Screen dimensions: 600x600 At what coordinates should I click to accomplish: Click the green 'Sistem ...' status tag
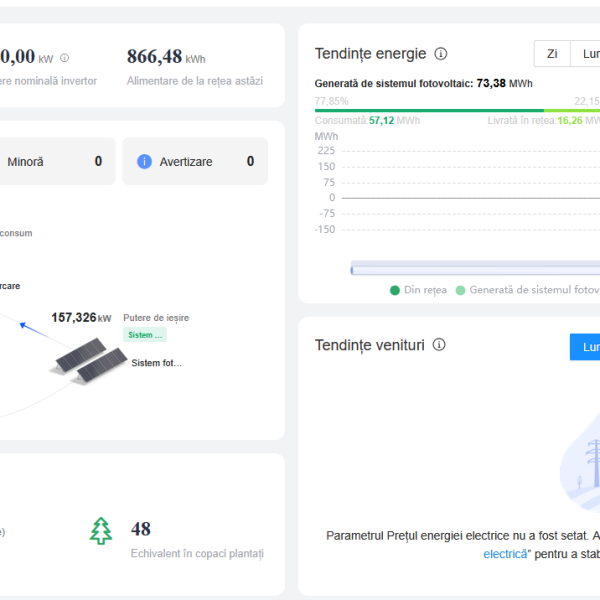click(x=145, y=335)
